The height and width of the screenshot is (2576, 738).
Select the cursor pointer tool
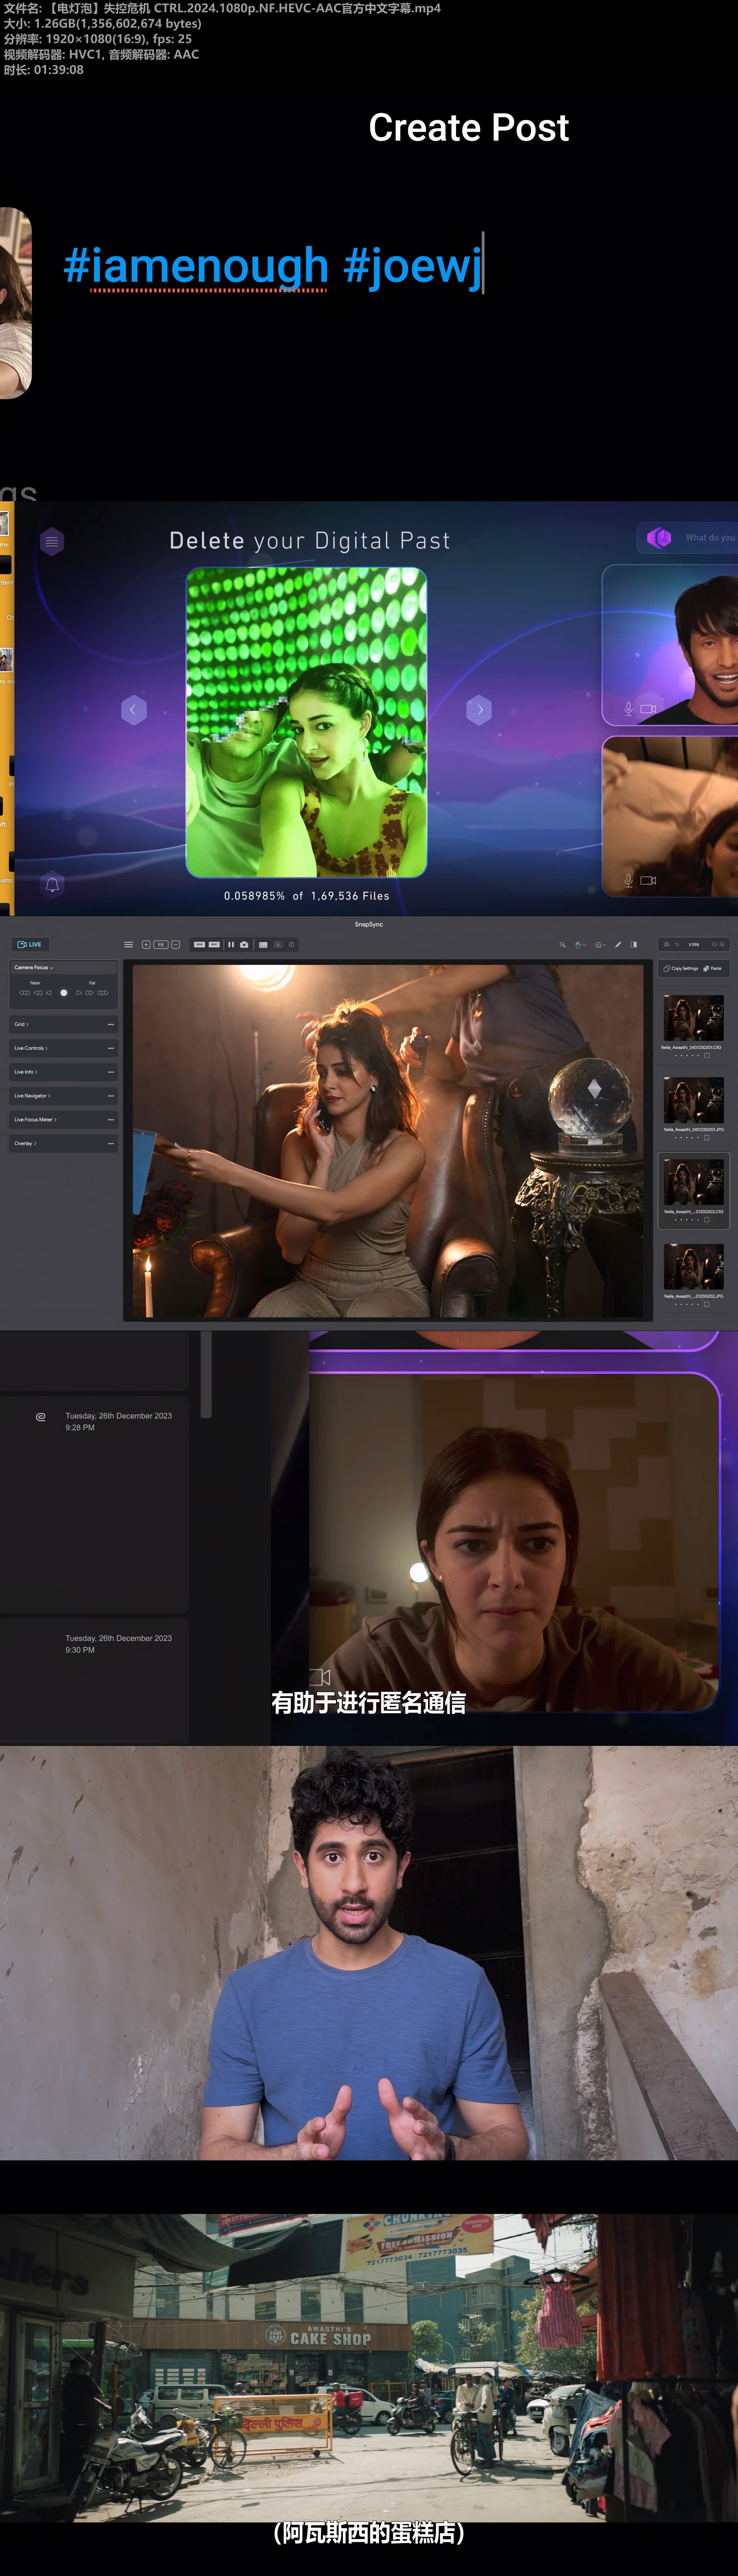(x=563, y=945)
